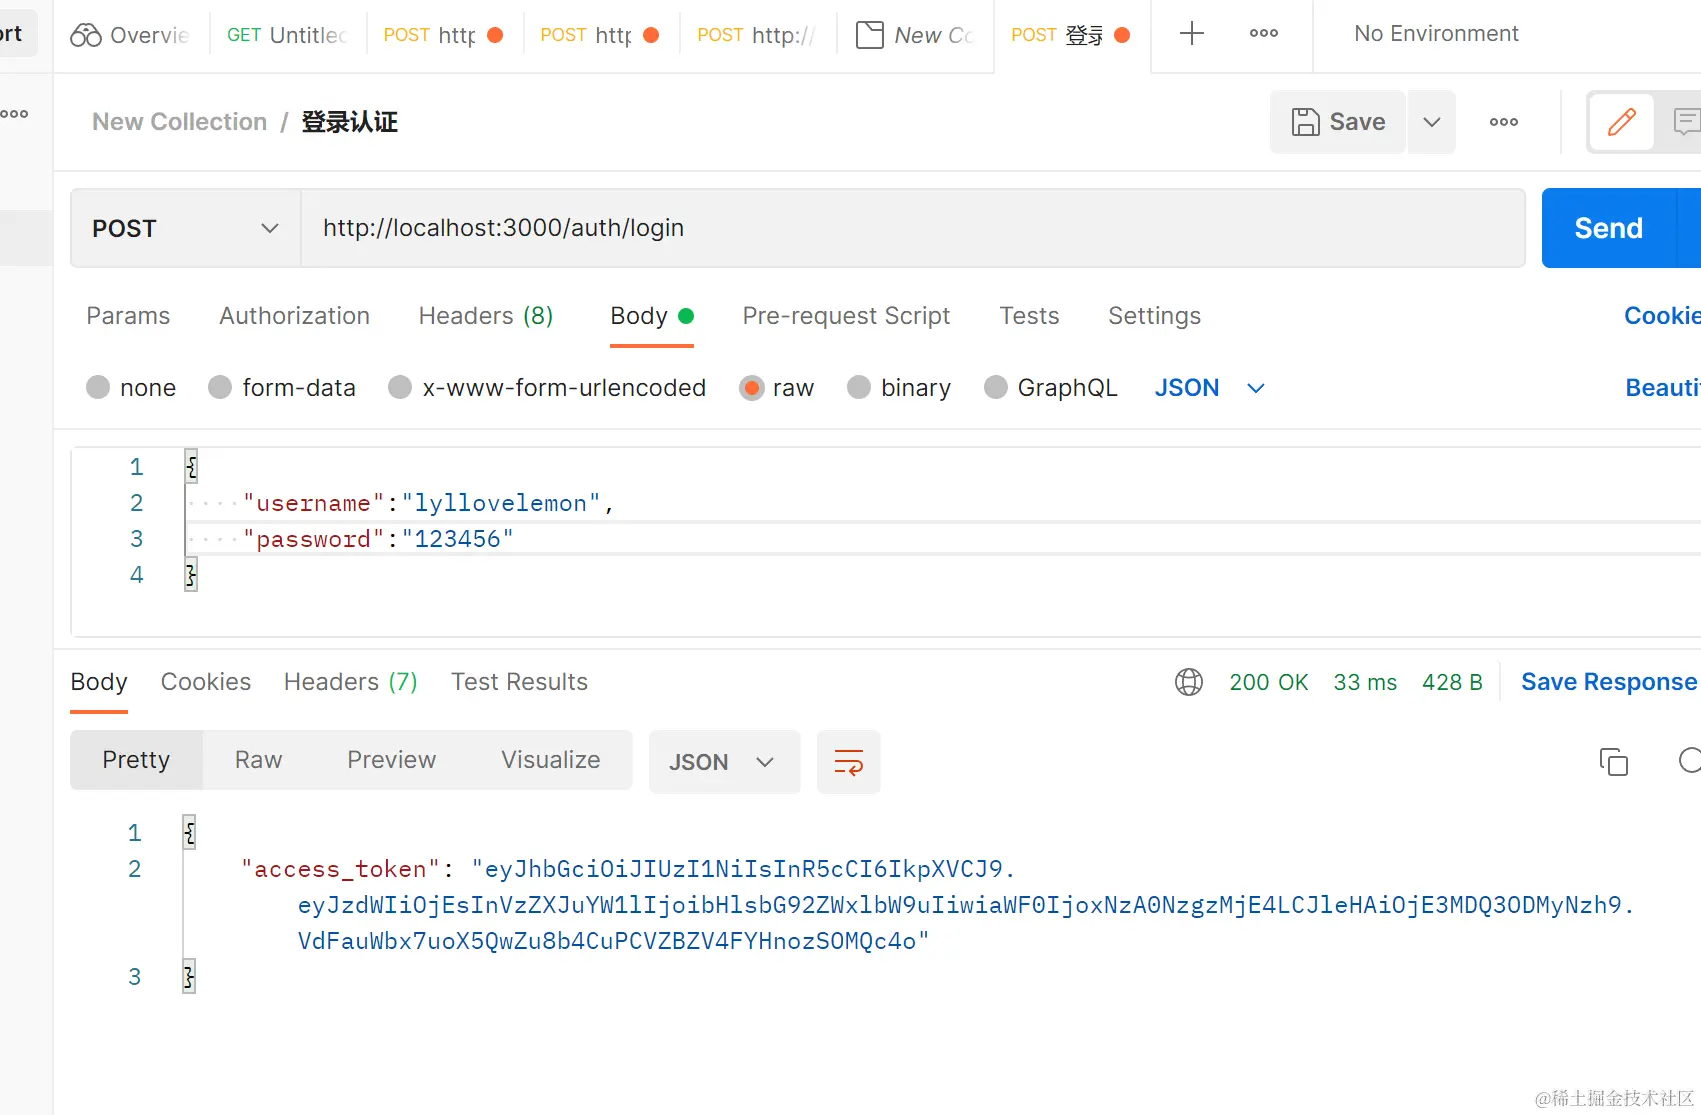Open the request Body tab

(x=651, y=316)
